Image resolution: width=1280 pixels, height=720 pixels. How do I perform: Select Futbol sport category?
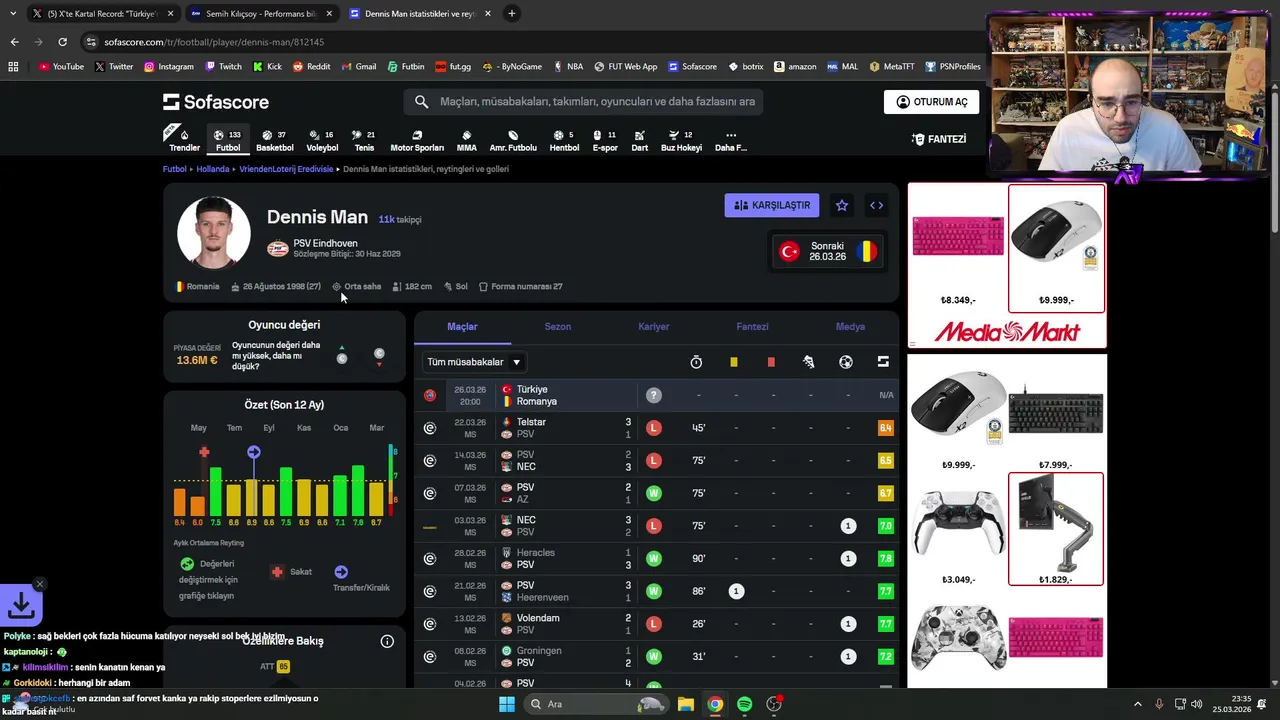point(228,140)
